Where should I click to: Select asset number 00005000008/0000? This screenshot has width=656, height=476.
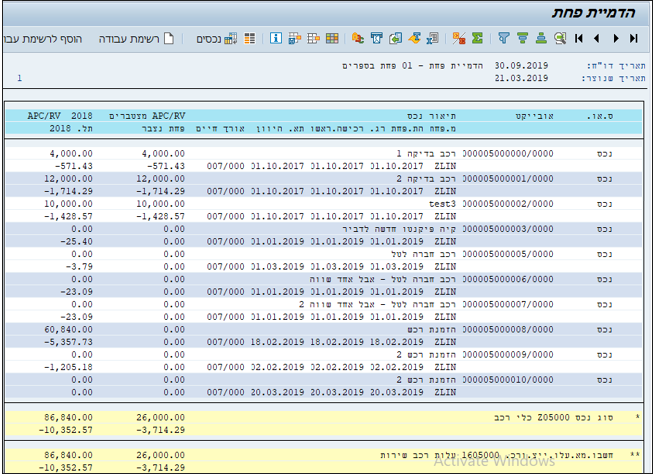(x=508, y=329)
